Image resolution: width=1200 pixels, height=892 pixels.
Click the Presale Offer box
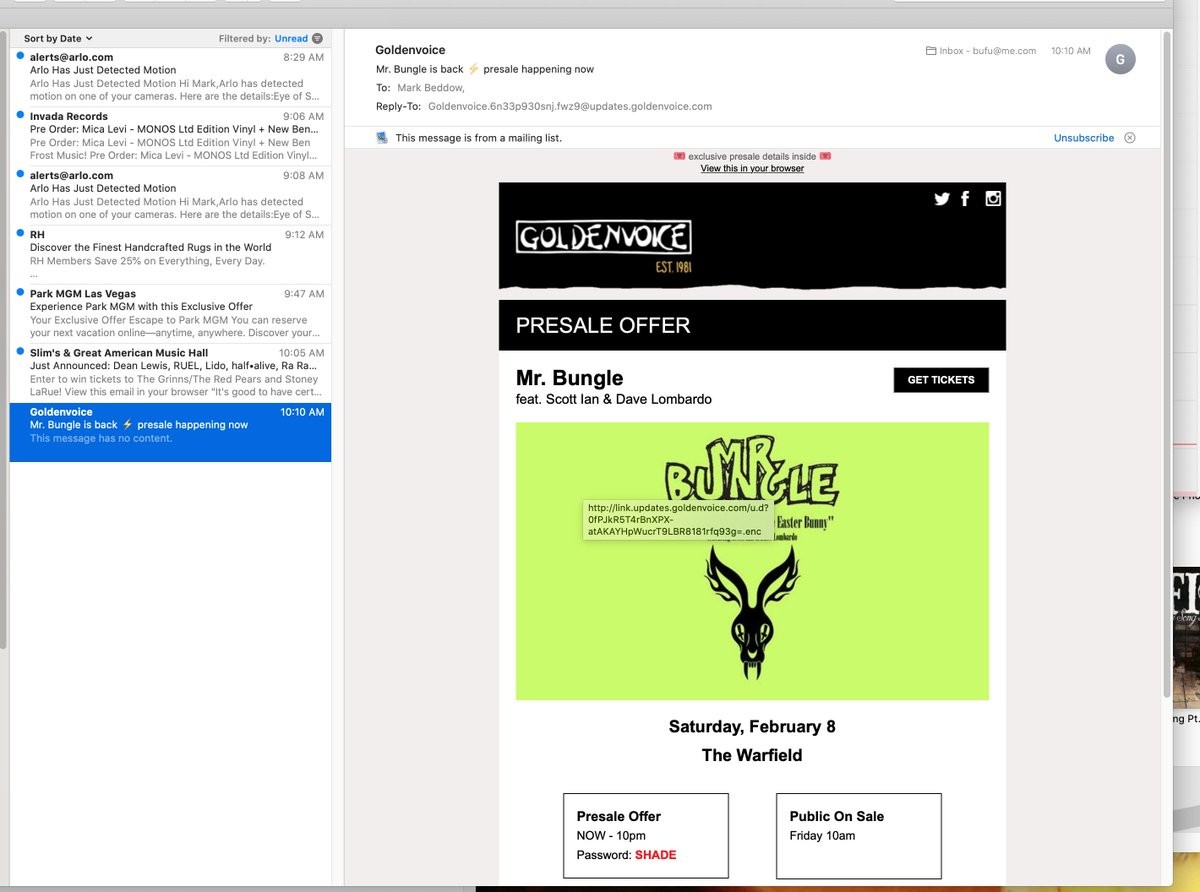[646, 836]
